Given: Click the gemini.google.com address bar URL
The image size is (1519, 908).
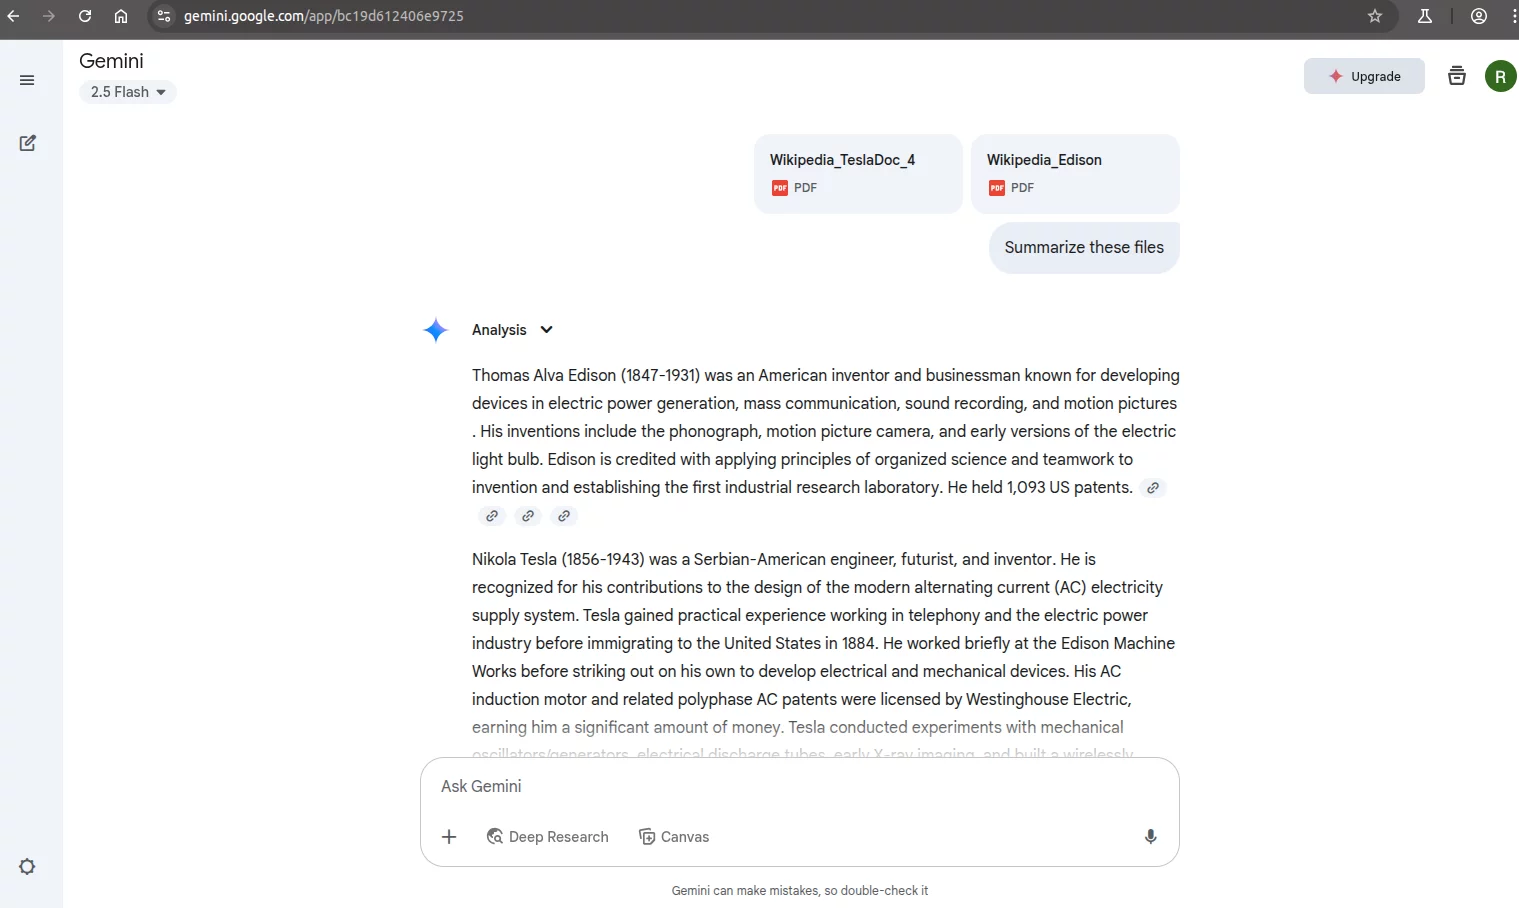Looking at the screenshot, I should (x=324, y=16).
